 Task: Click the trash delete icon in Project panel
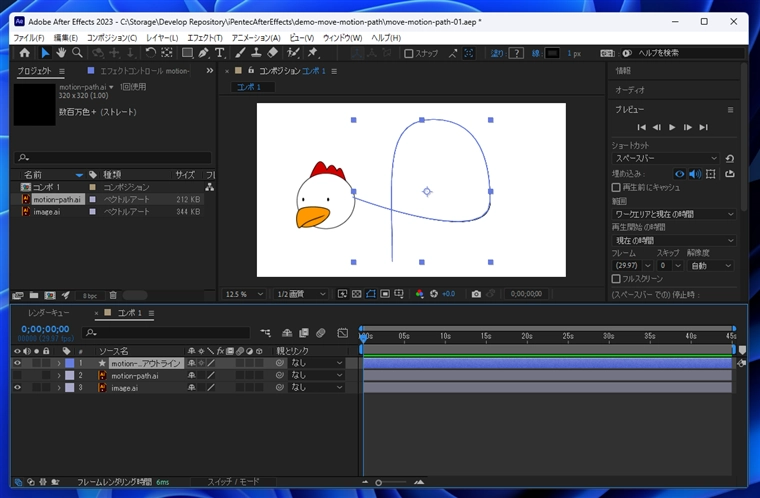point(113,295)
